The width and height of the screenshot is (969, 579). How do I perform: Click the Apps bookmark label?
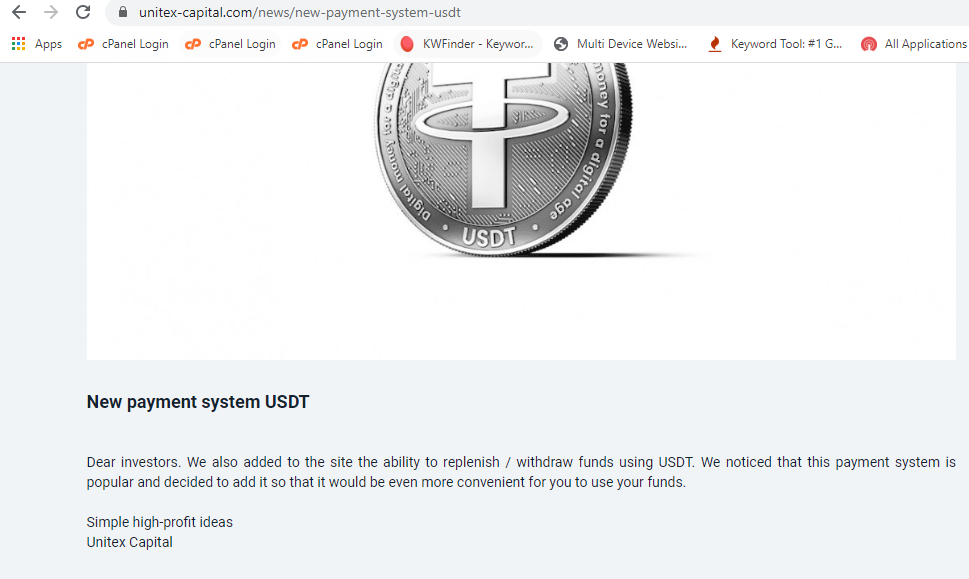point(48,44)
